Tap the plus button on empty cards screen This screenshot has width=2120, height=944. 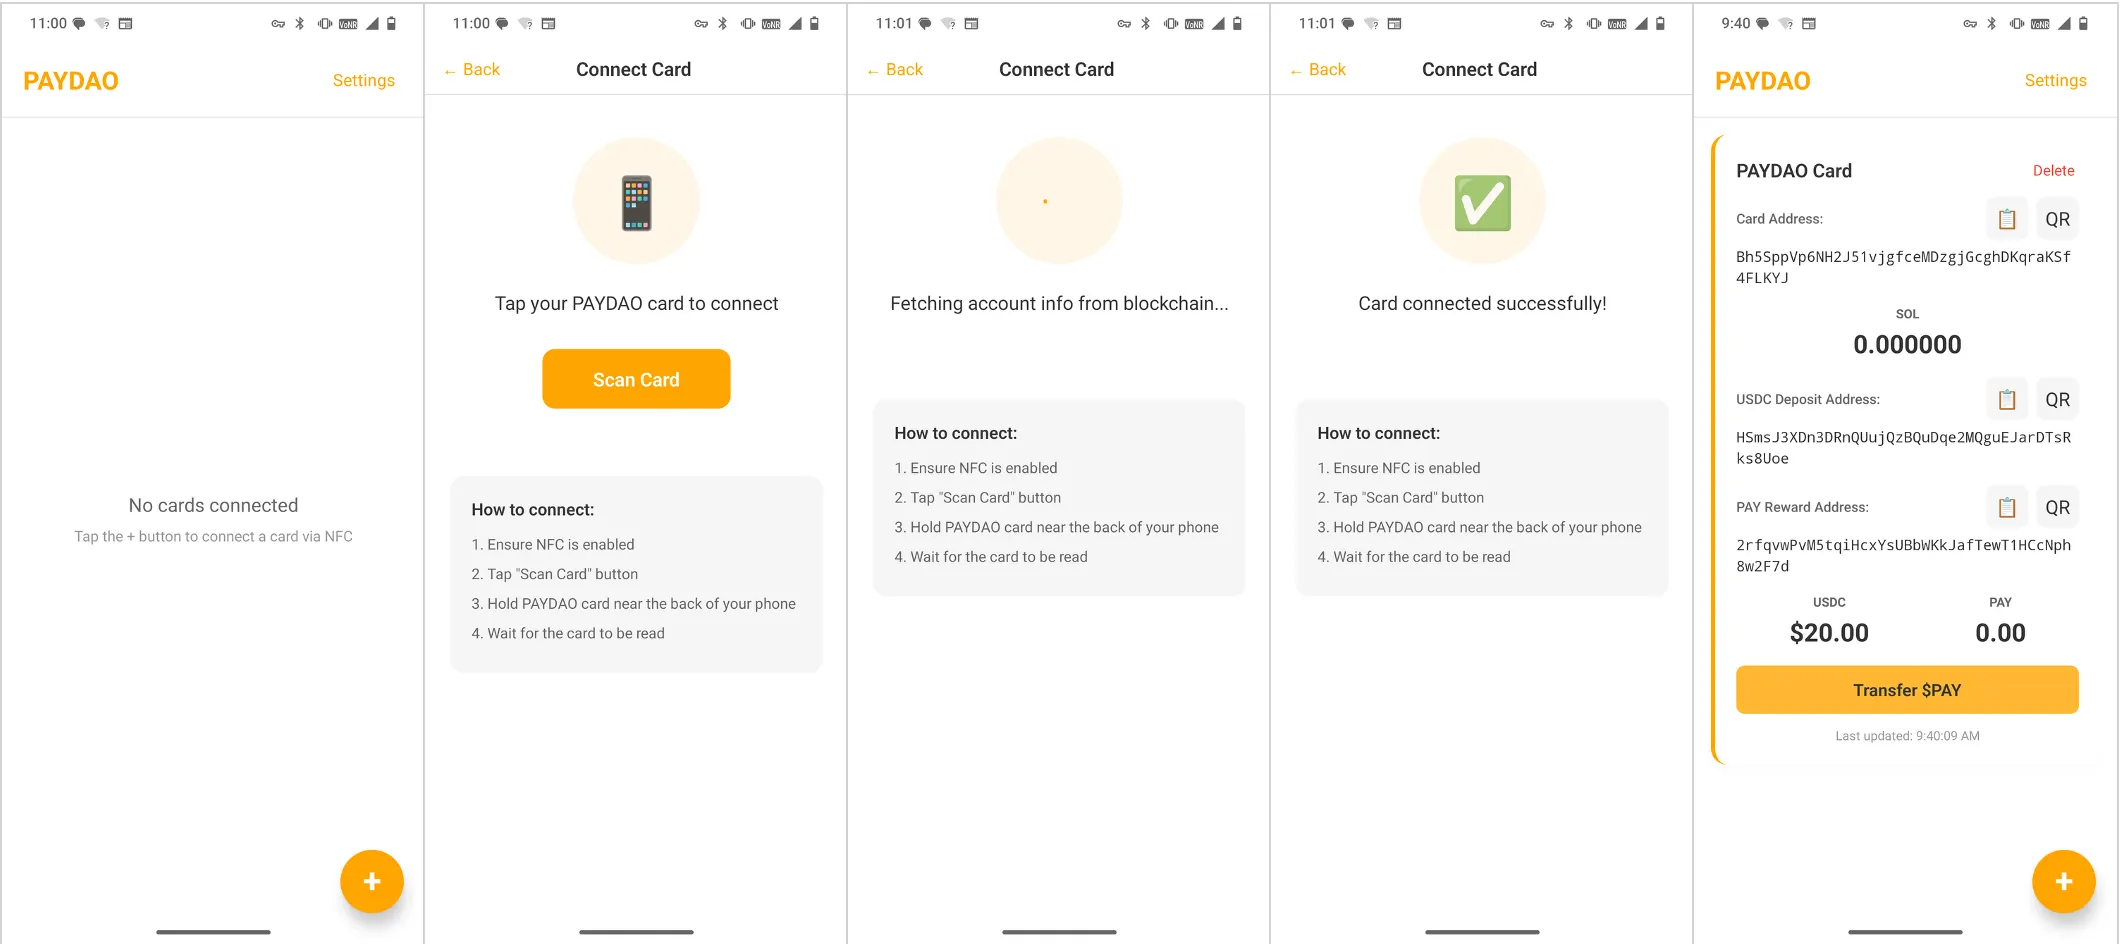(372, 881)
